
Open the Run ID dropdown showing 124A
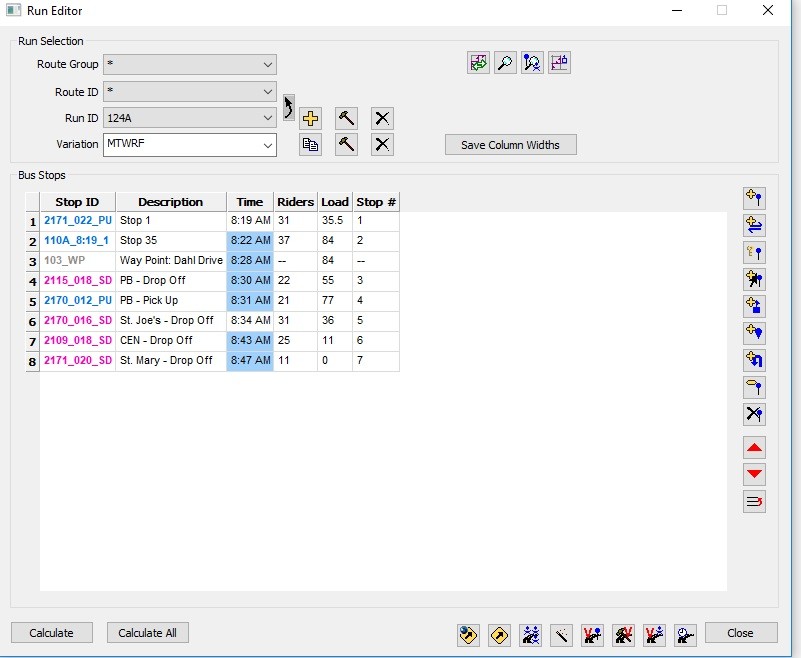(190, 118)
